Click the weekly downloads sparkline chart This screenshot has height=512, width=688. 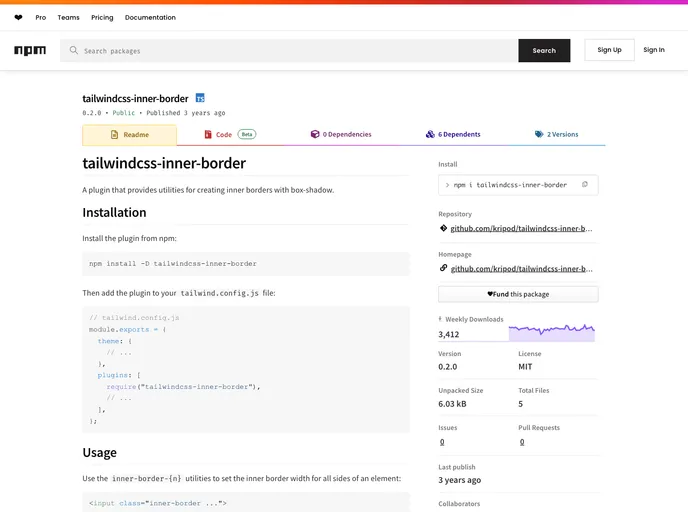[552, 333]
